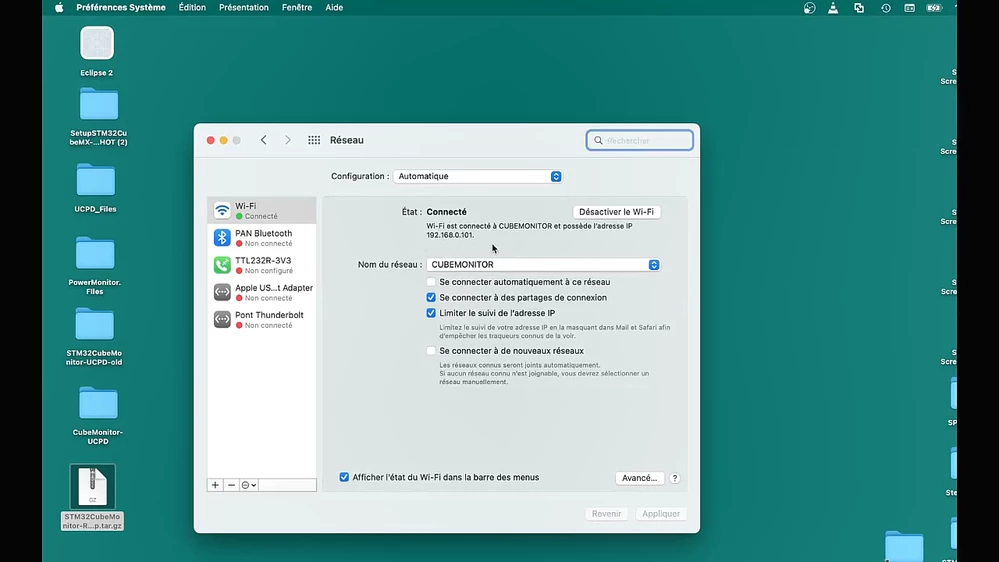Click the battery status icon in menu bar
Screen dimensions: 999x562
click(934, 8)
